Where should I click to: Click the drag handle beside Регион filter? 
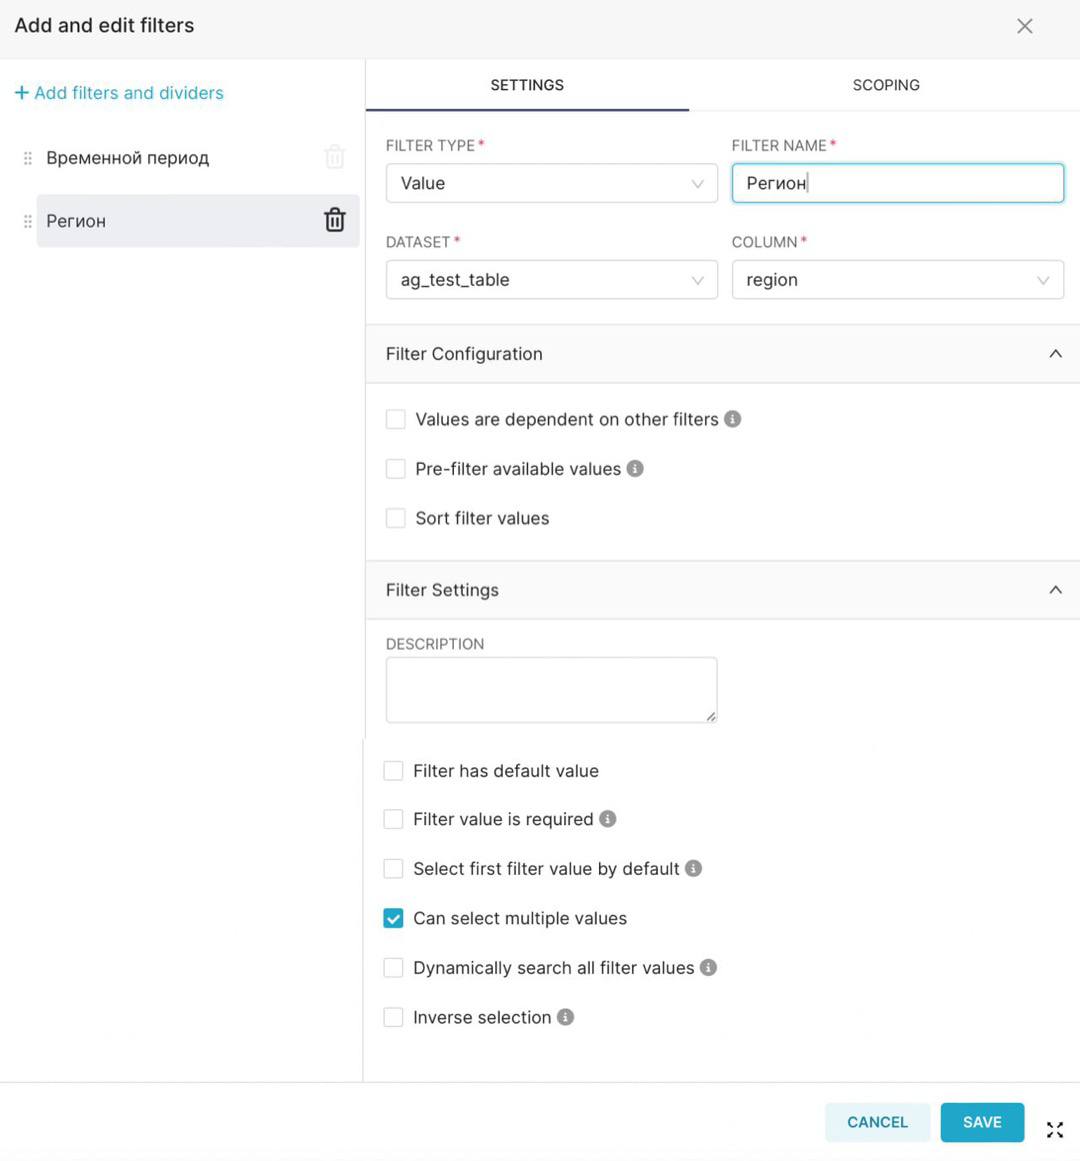click(28, 221)
